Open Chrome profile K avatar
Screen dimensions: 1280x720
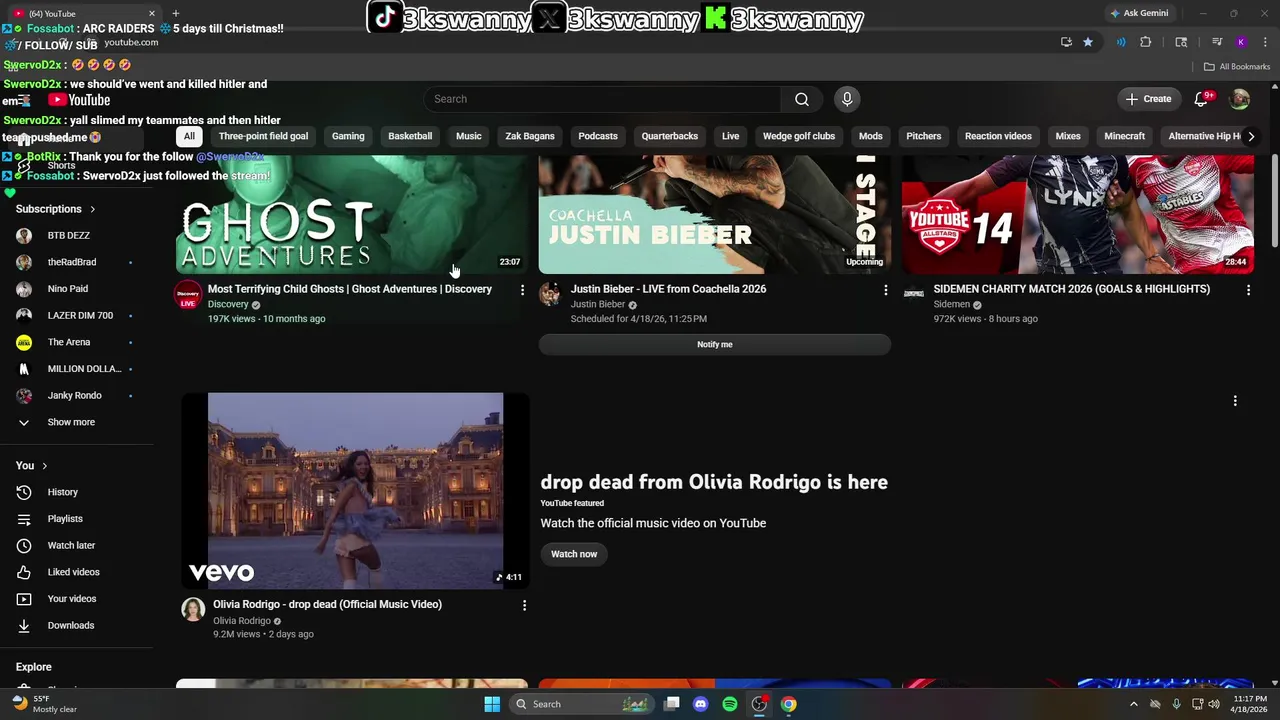[x=1241, y=42]
